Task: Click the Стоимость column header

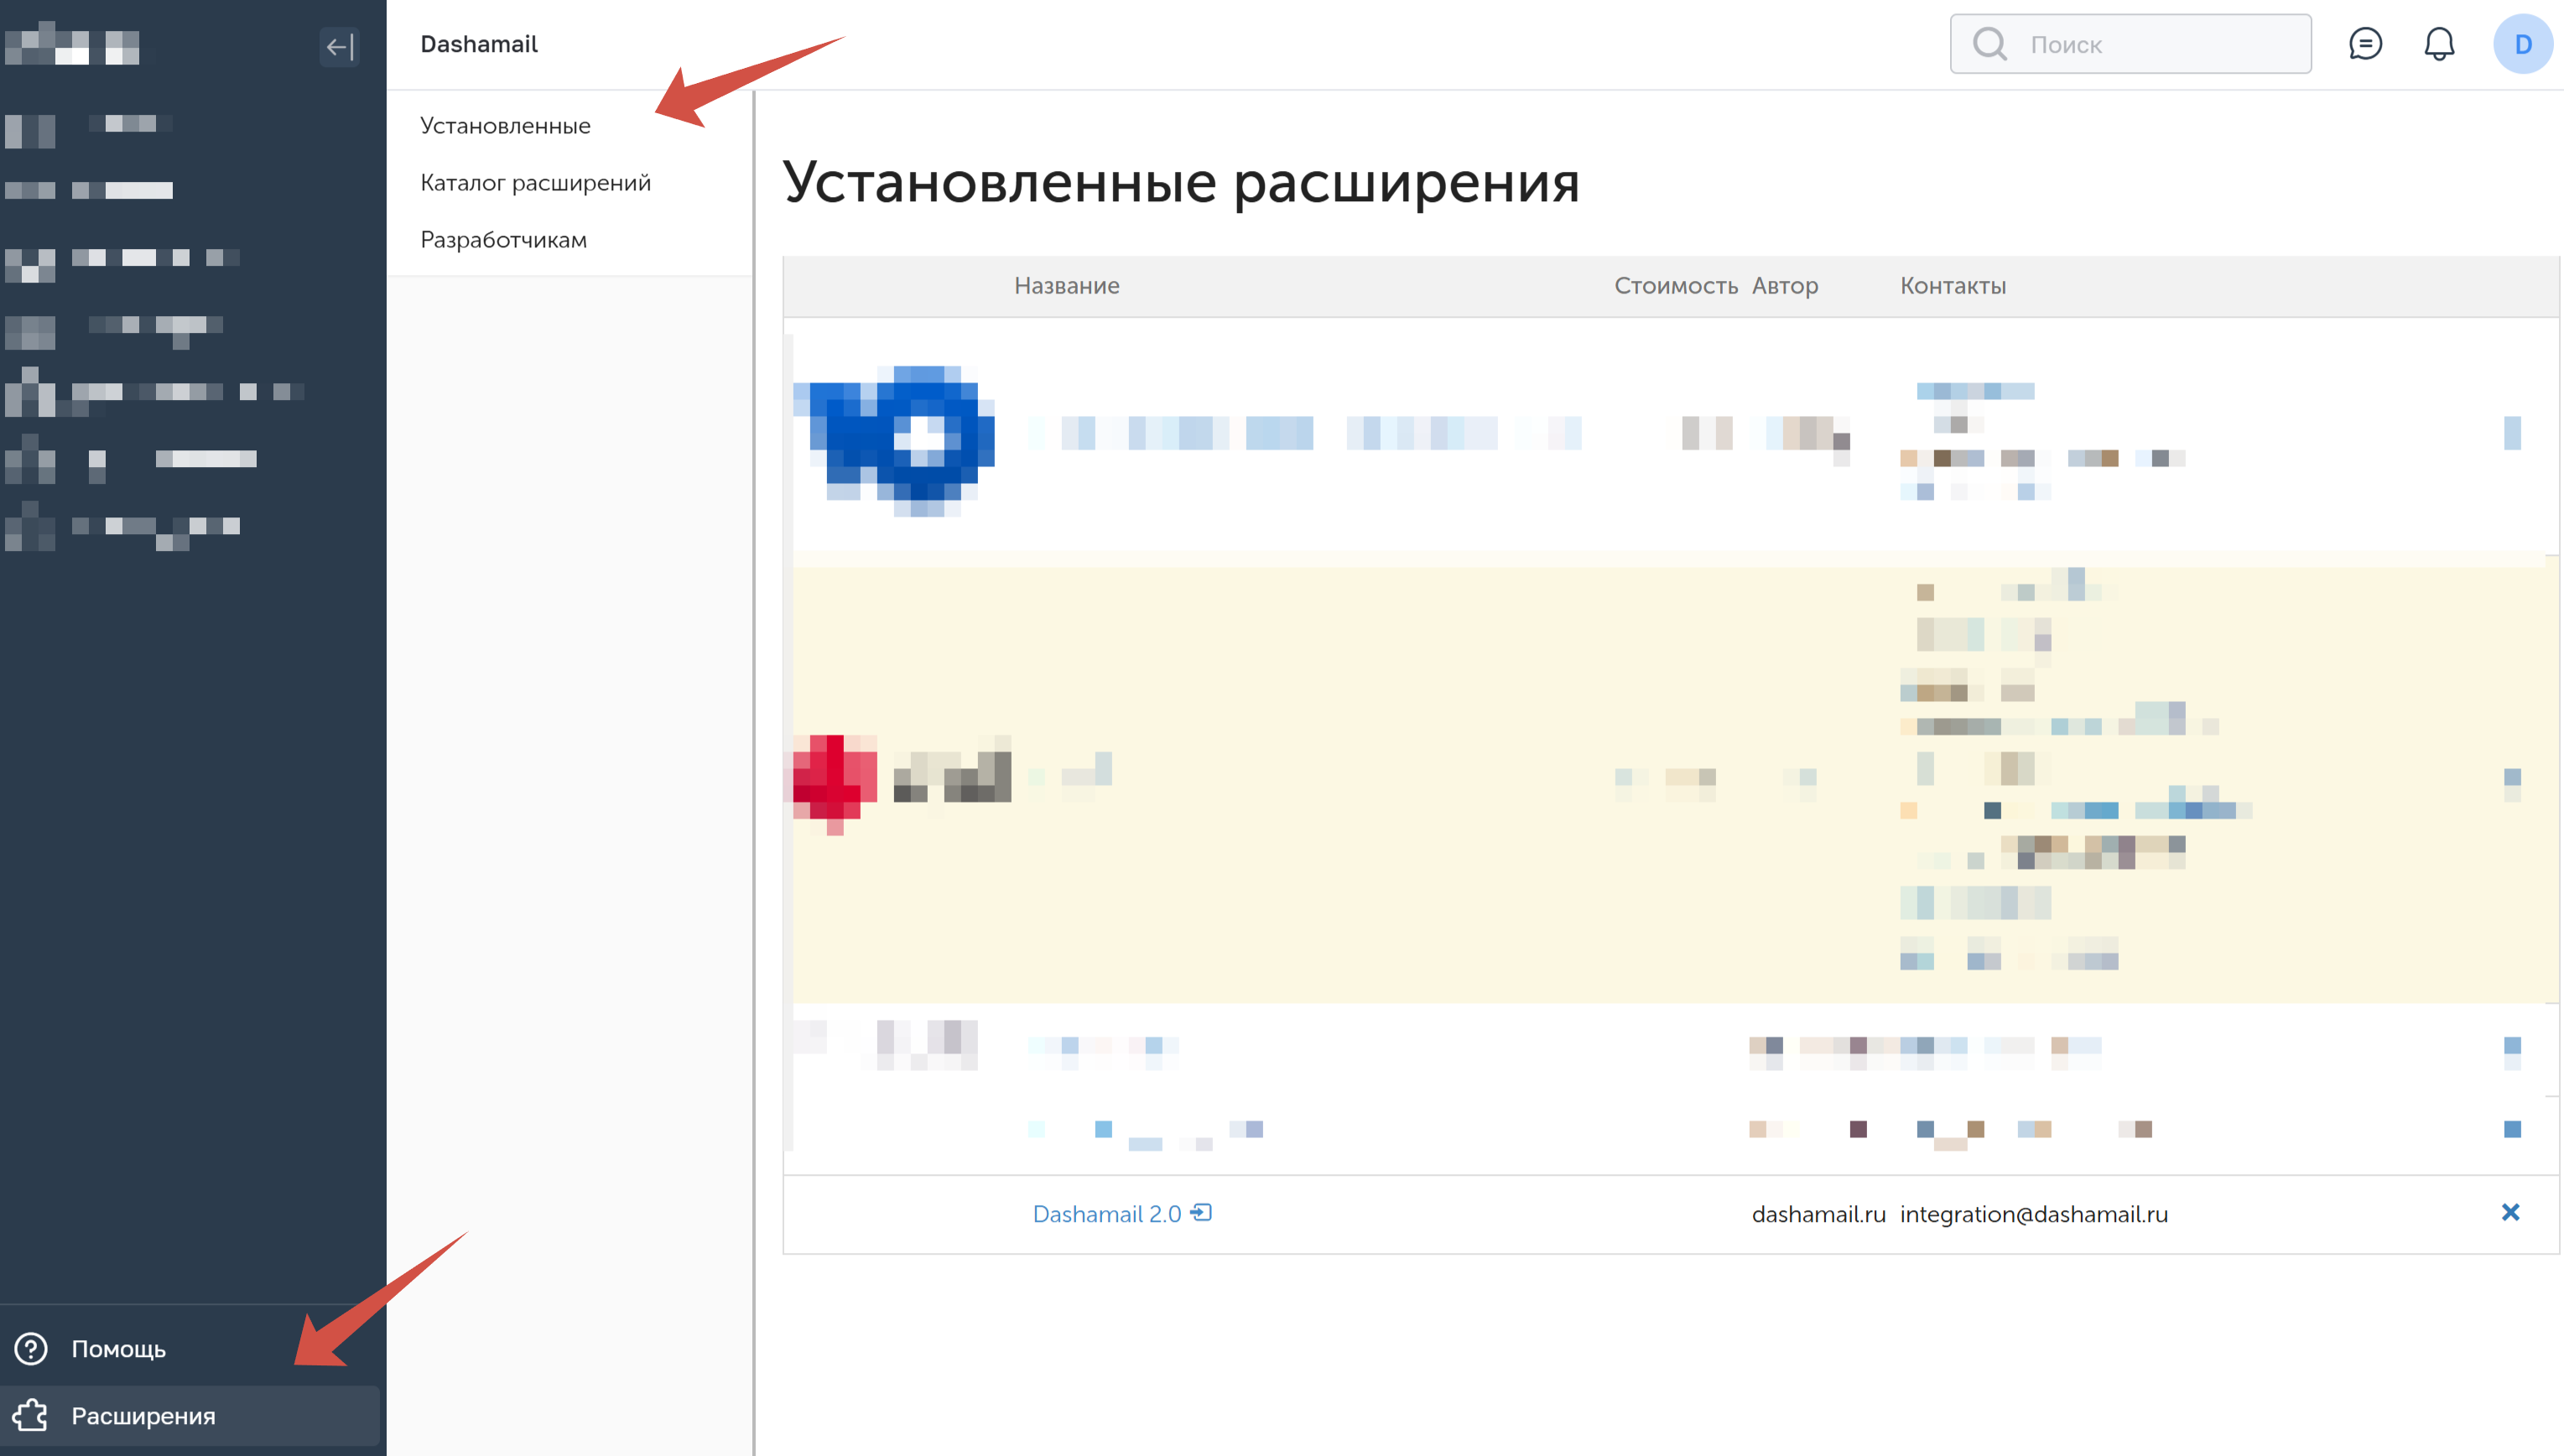Action: 1676,286
